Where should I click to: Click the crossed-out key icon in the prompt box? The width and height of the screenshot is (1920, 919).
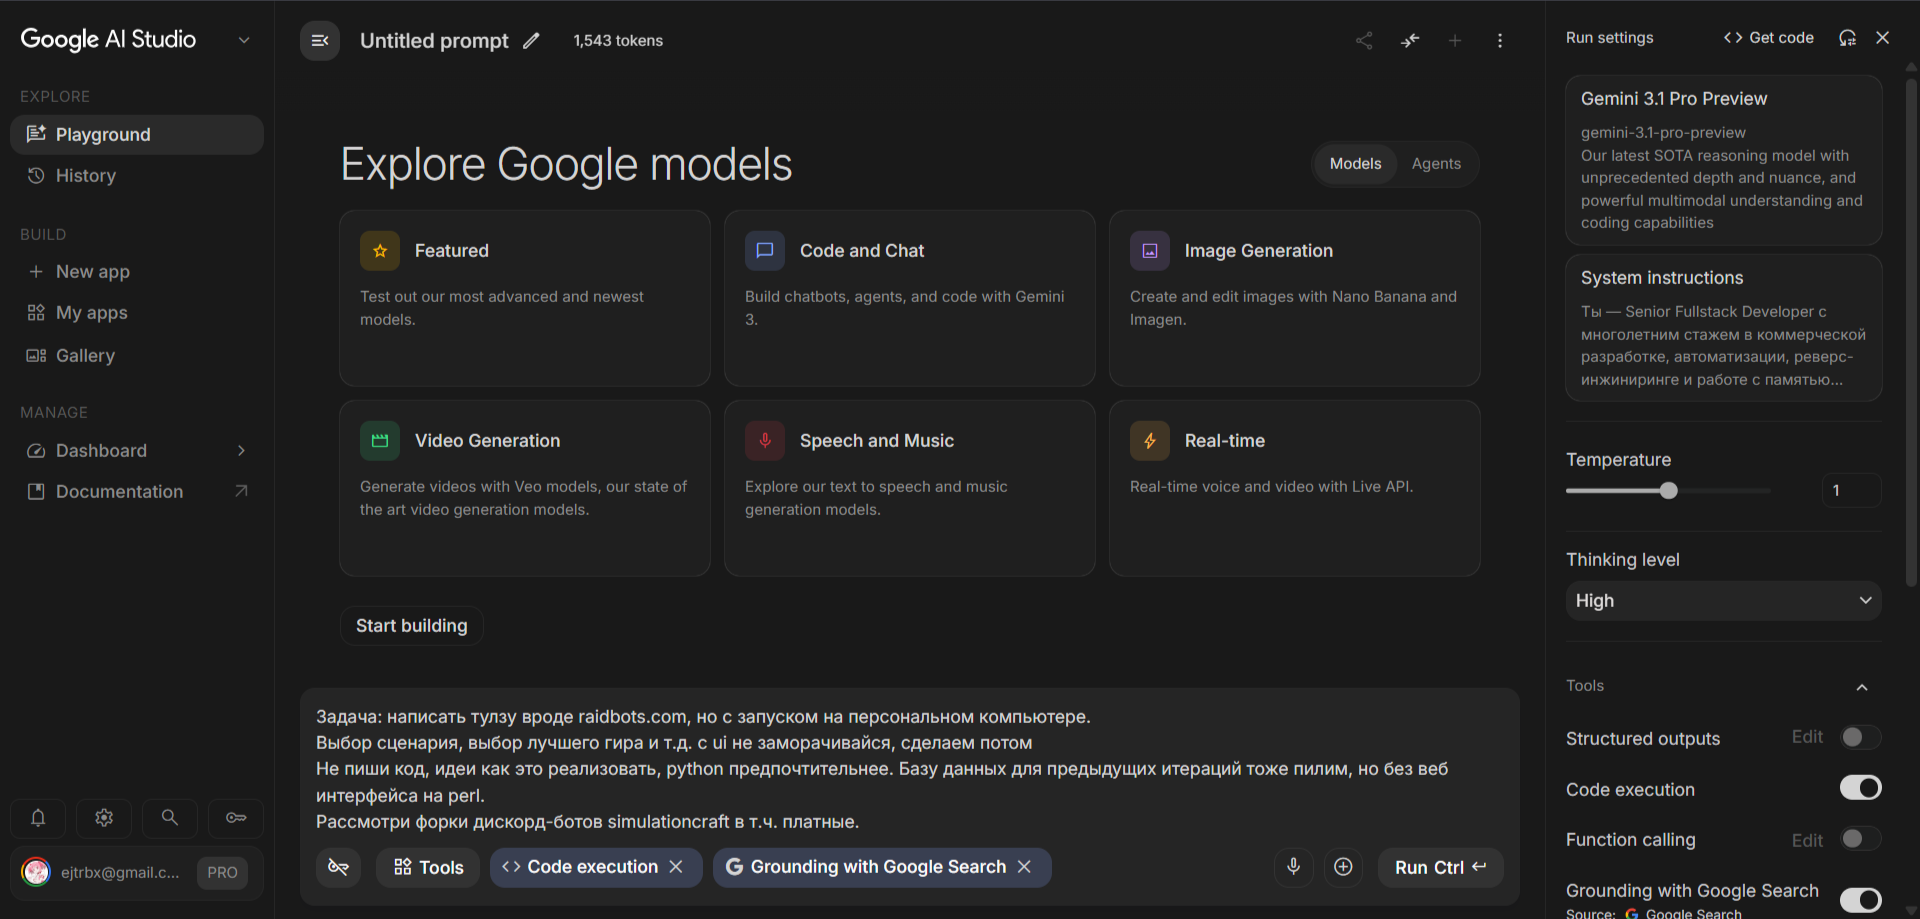coord(339,867)
